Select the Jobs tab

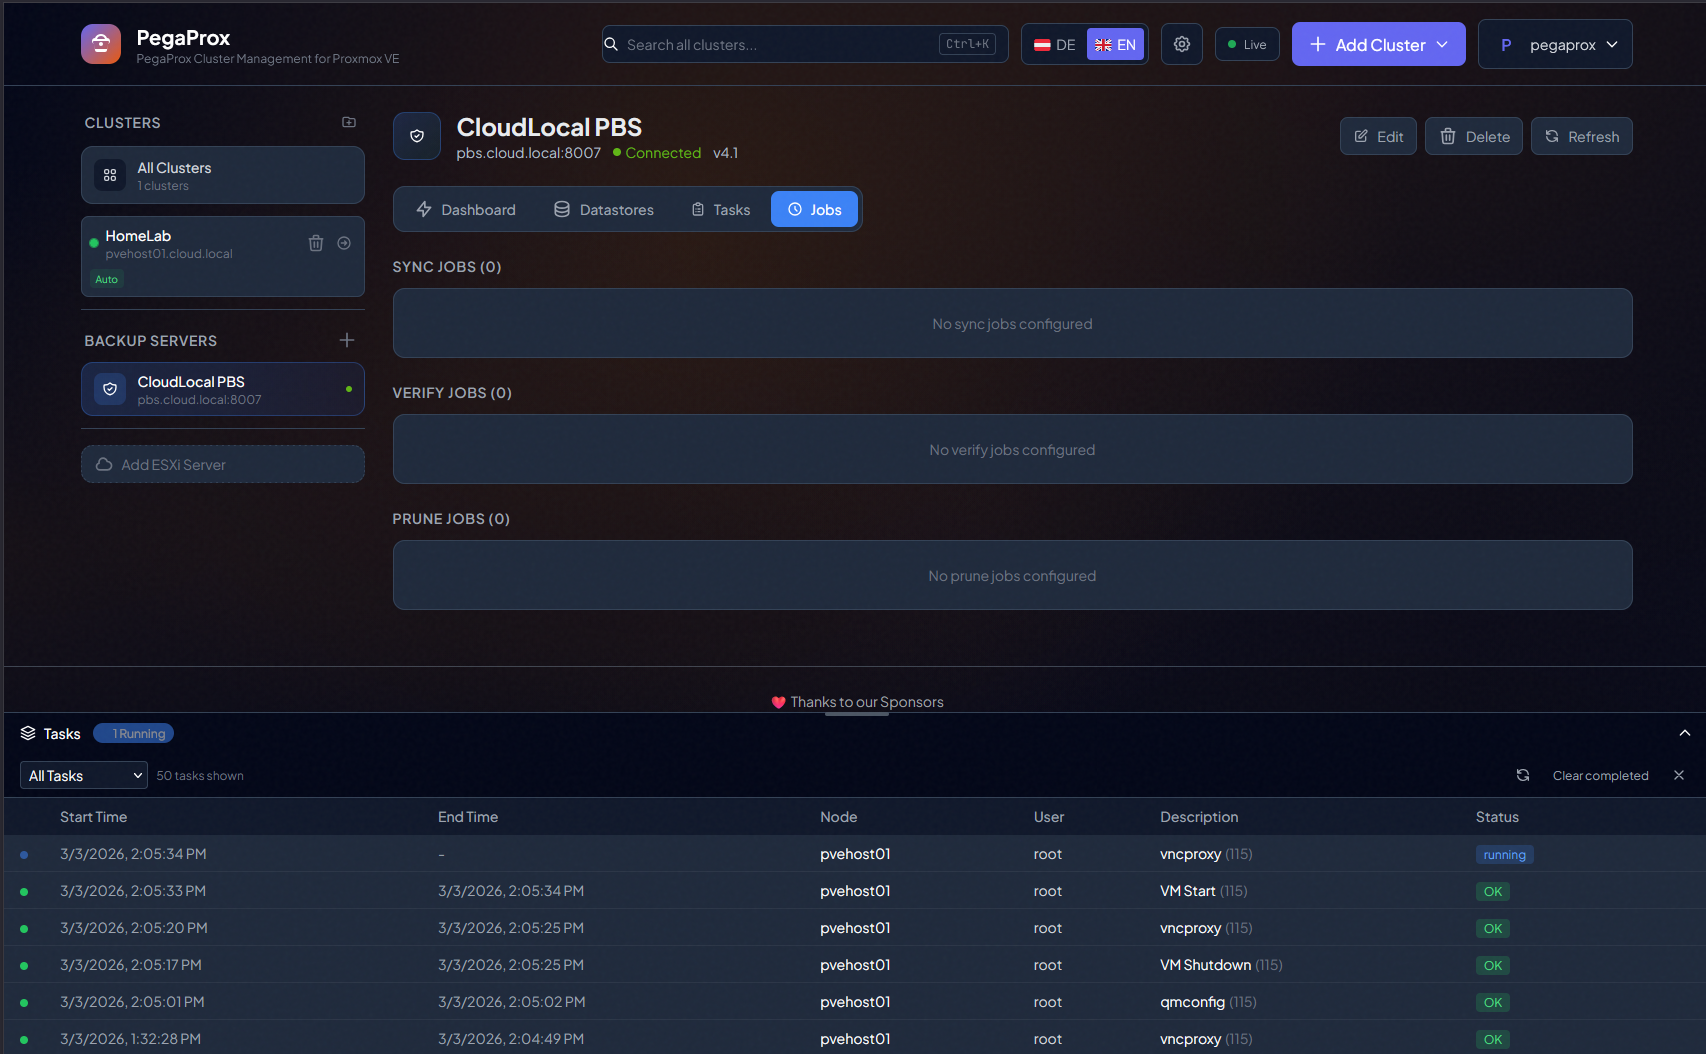tap(814, 209)
